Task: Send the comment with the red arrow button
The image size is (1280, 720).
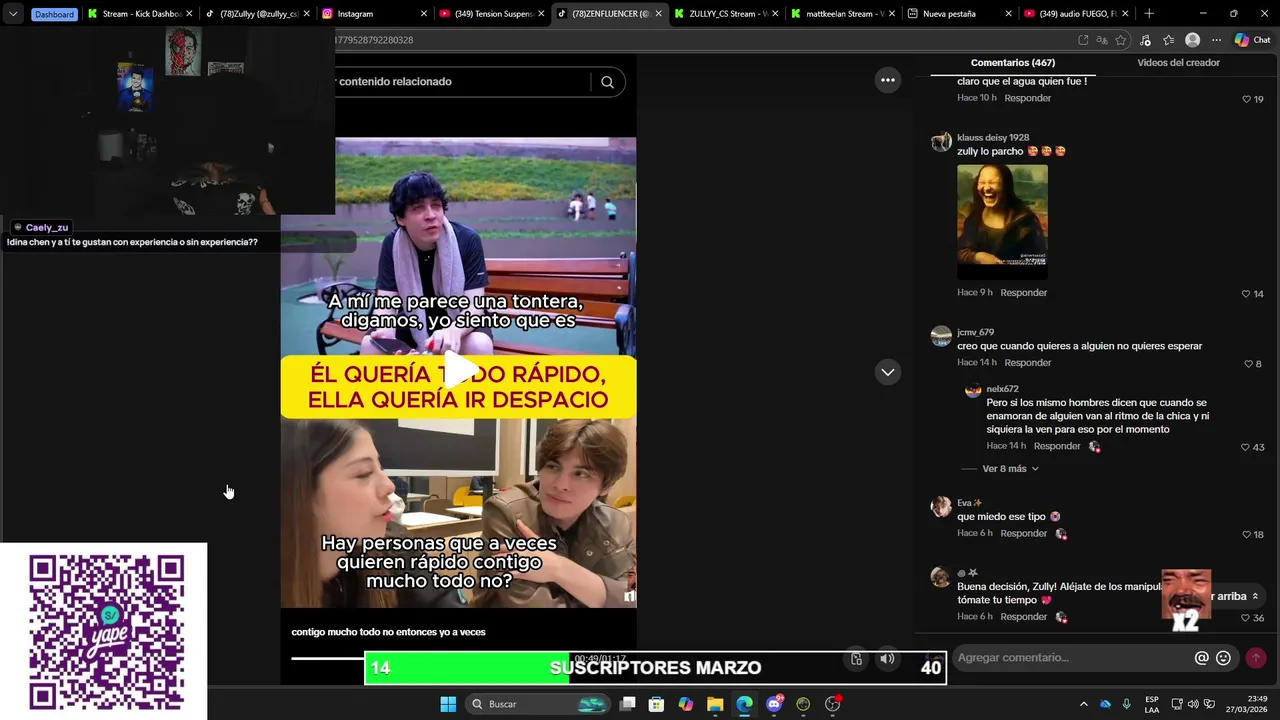Action: click(1256, 658)
